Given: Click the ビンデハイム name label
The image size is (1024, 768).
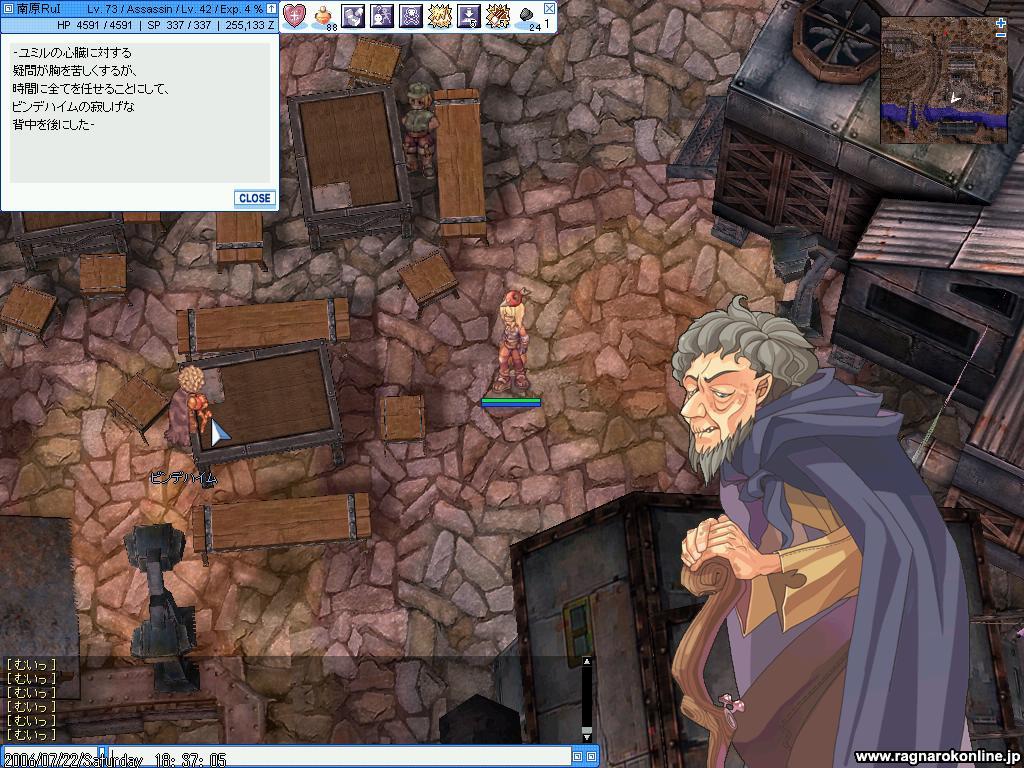Looking at the screenshot, I should pos(184,478).
